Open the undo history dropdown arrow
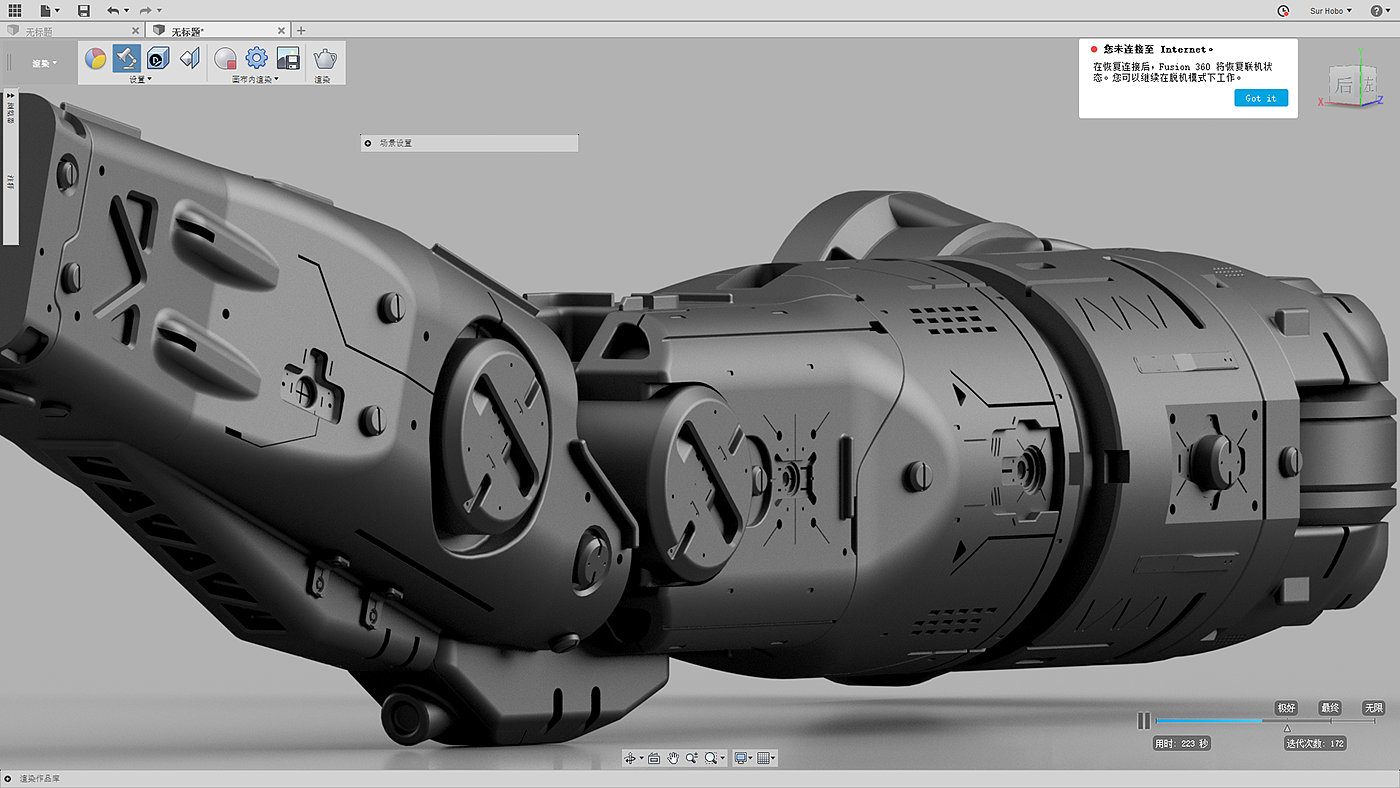1400x788 pixels. click(126, 11)
